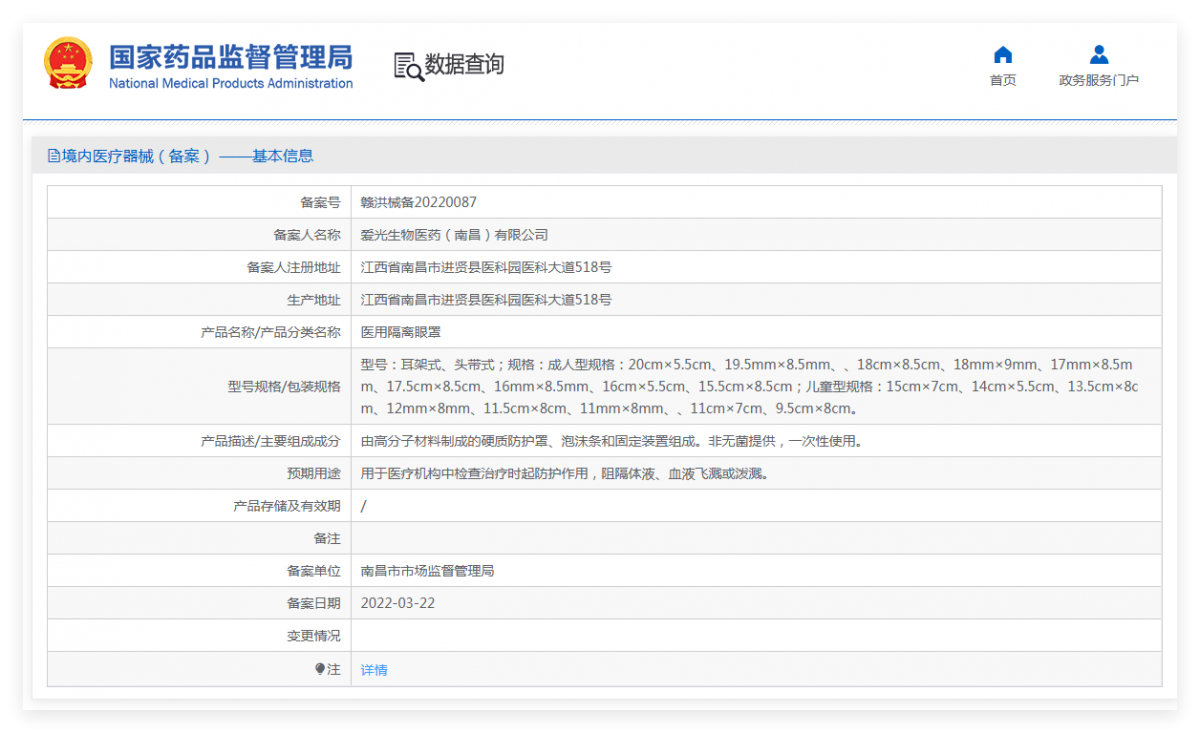The height and width of the screenshot is (733, 1200).
Task: Click the filing authority 南昌市市场监督管理局
Action: 427,571
